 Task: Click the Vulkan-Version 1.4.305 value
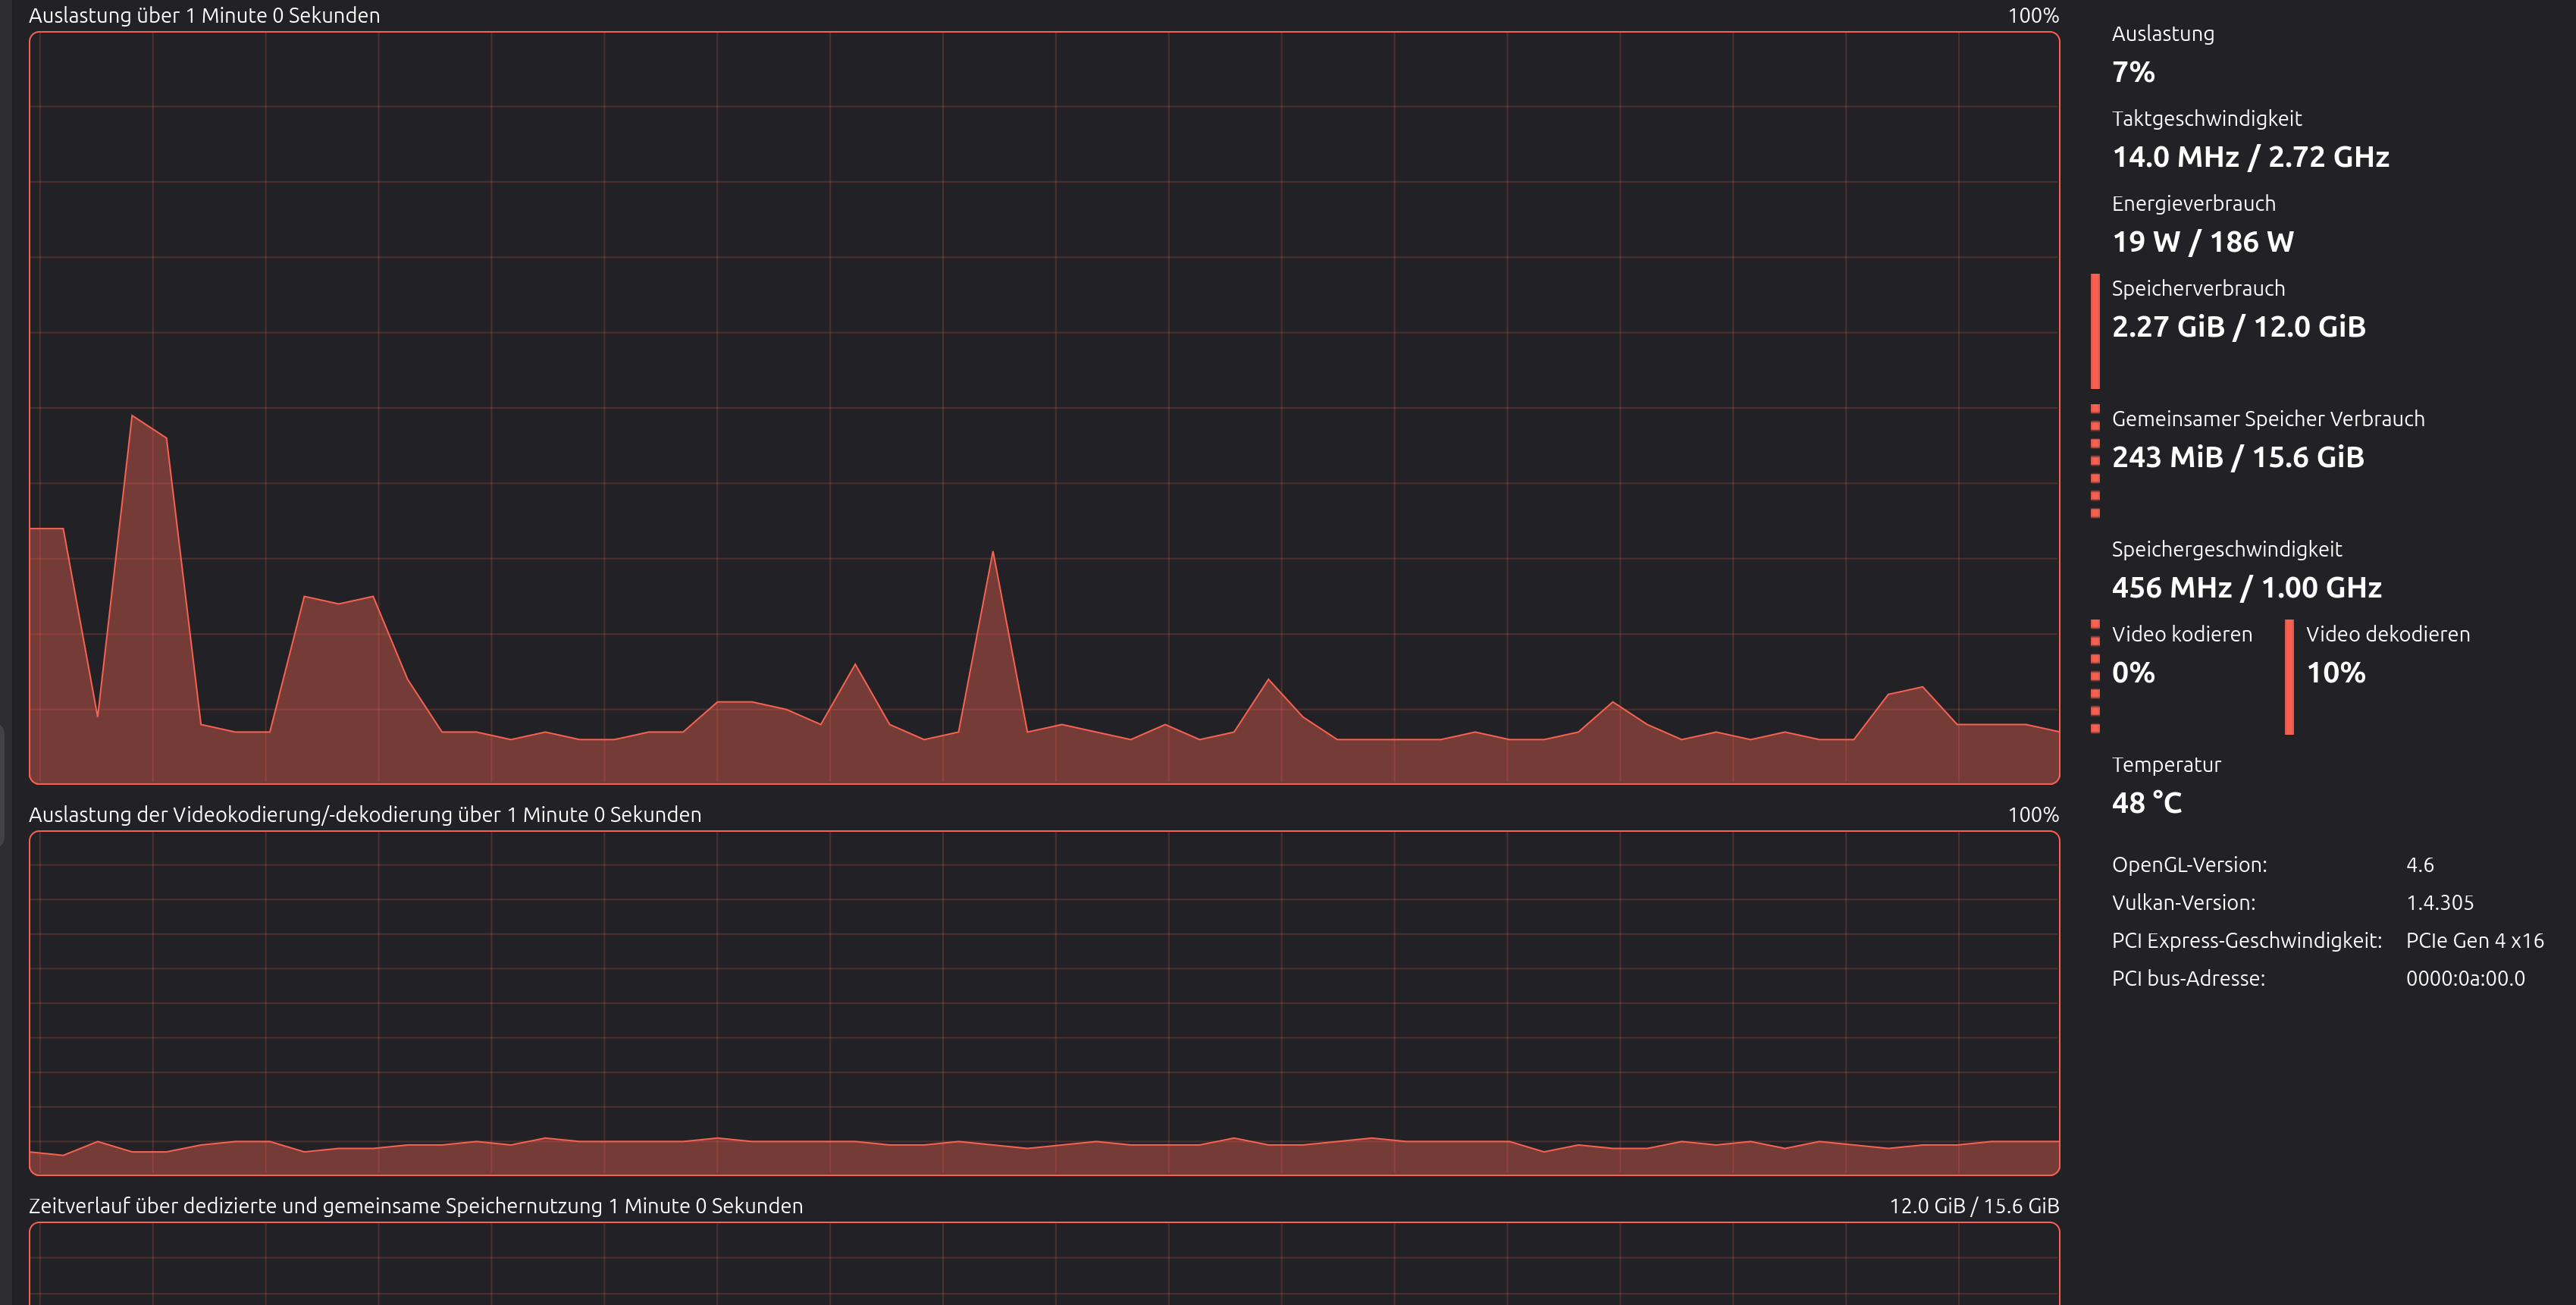tap(2439, 903)
